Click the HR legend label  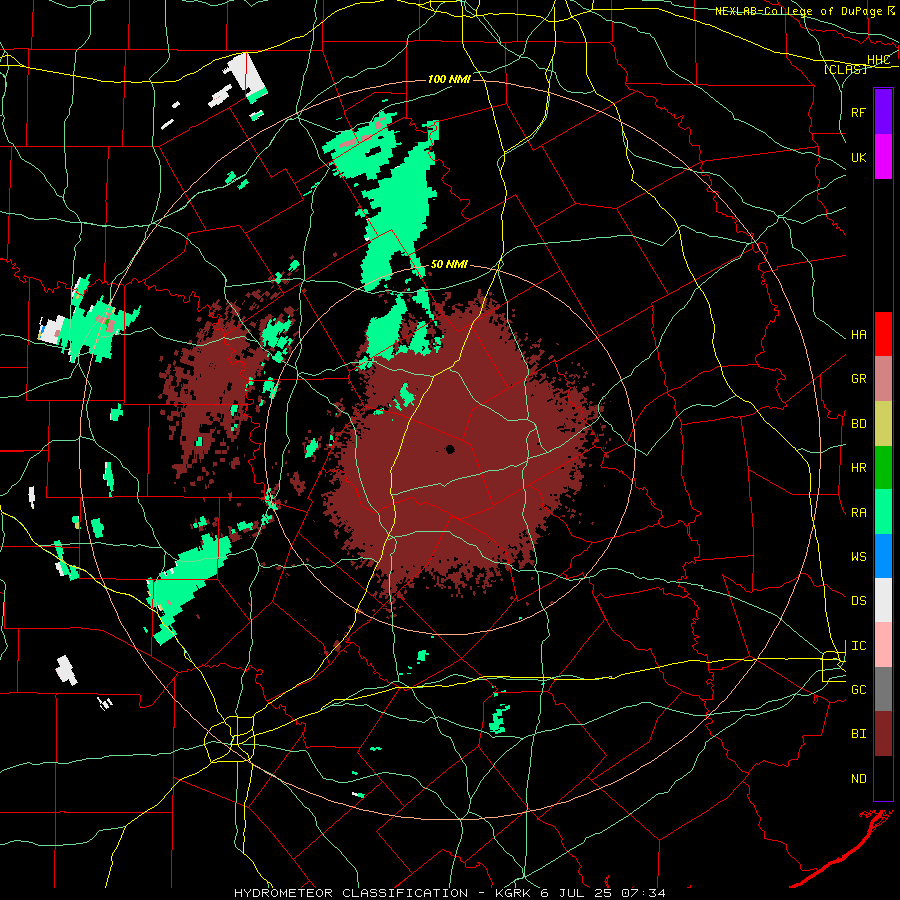pos(858,468)
